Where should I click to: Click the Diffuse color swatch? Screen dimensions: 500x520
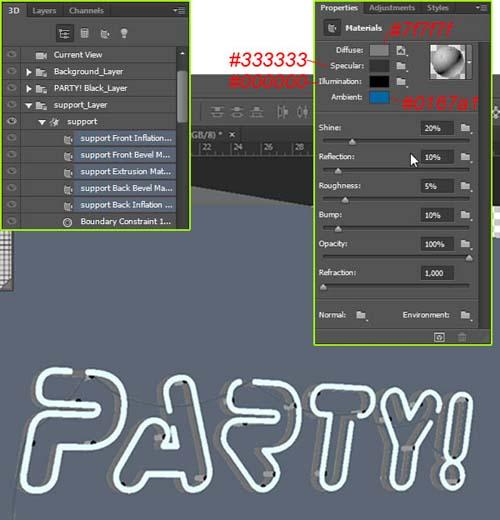coord(379,50)
